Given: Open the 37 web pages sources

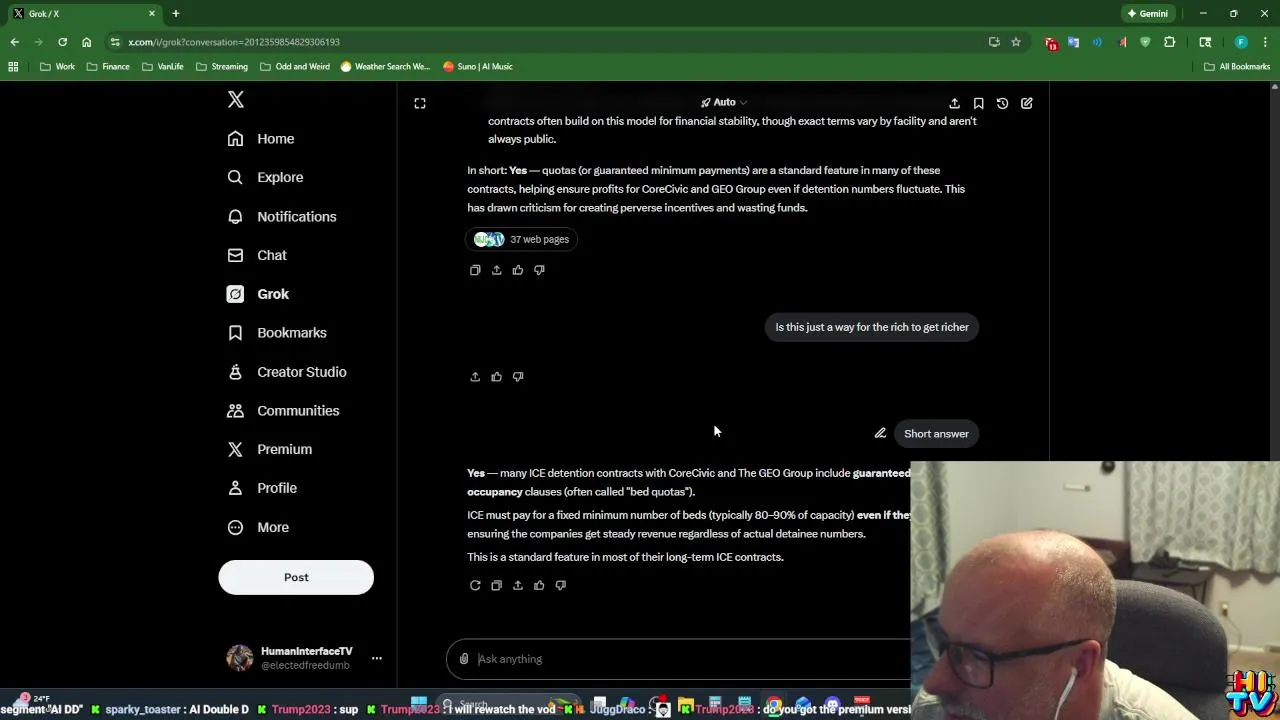Looking at the screenshot, I should (x=522, y=239).
